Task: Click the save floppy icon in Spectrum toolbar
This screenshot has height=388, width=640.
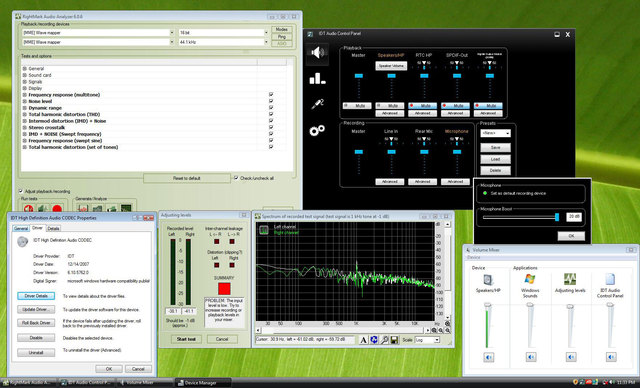Action: click(394, 340)
